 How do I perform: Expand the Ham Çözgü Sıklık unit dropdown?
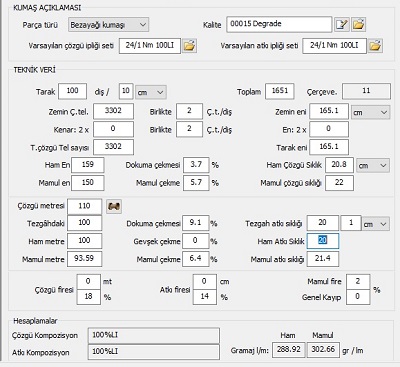click(x=373, y=165)
